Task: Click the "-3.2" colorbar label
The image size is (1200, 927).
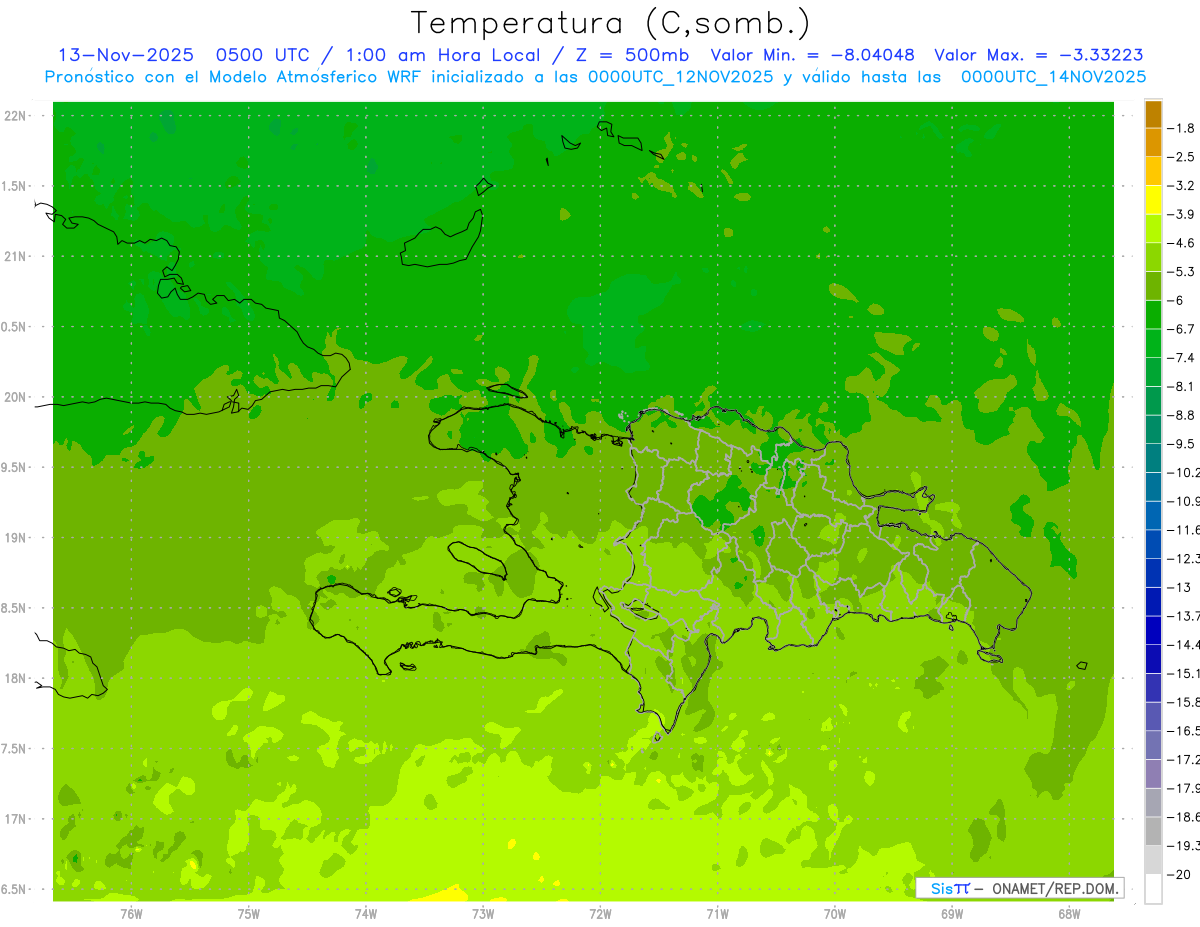Action: pyautogui.click(x=1182, y=185)
